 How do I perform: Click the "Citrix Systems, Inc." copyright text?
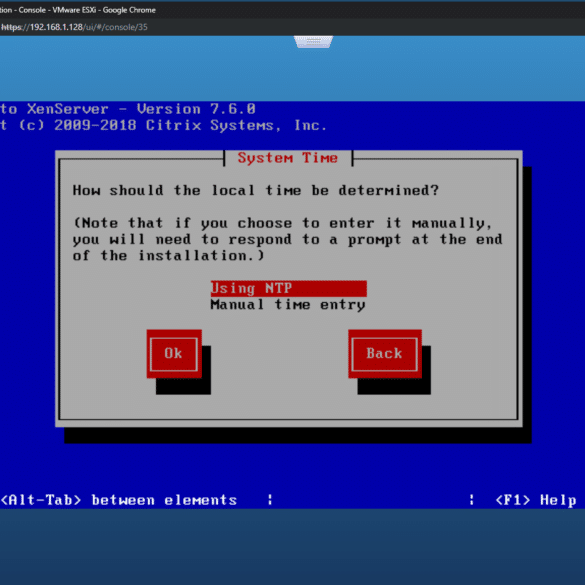(x=236, y=125)
